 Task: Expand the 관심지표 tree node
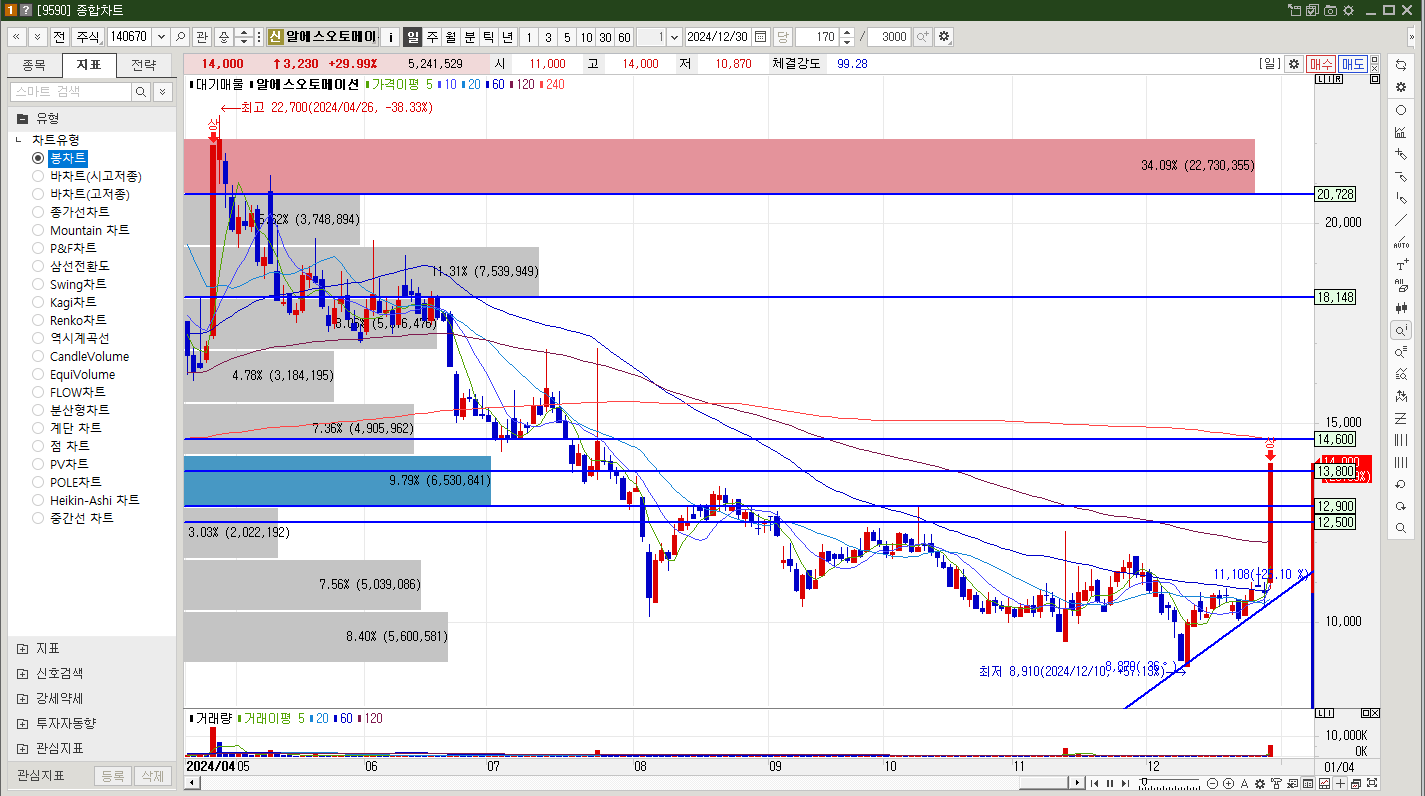pyautogui.click(x=23, y=748)
